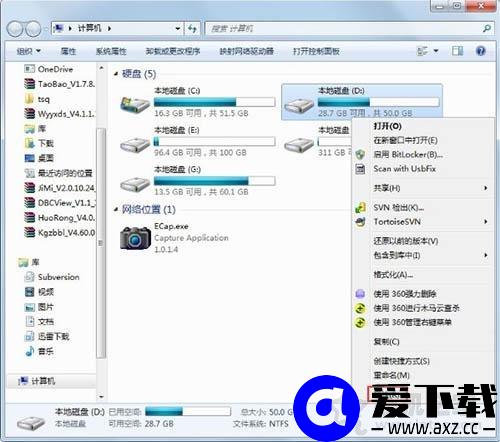Select local disk D drive icon
This screenshot has width=500, height=442.
[299, 105]
